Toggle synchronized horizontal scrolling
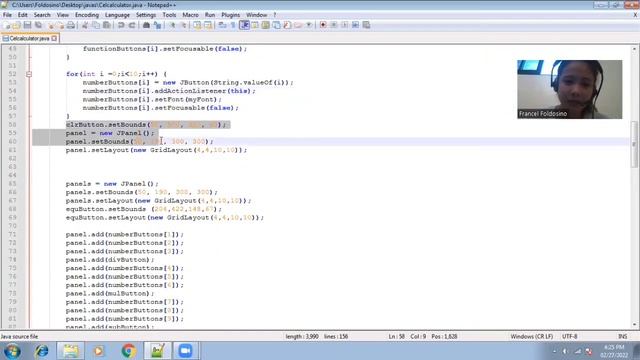 (x=208, y=25)
